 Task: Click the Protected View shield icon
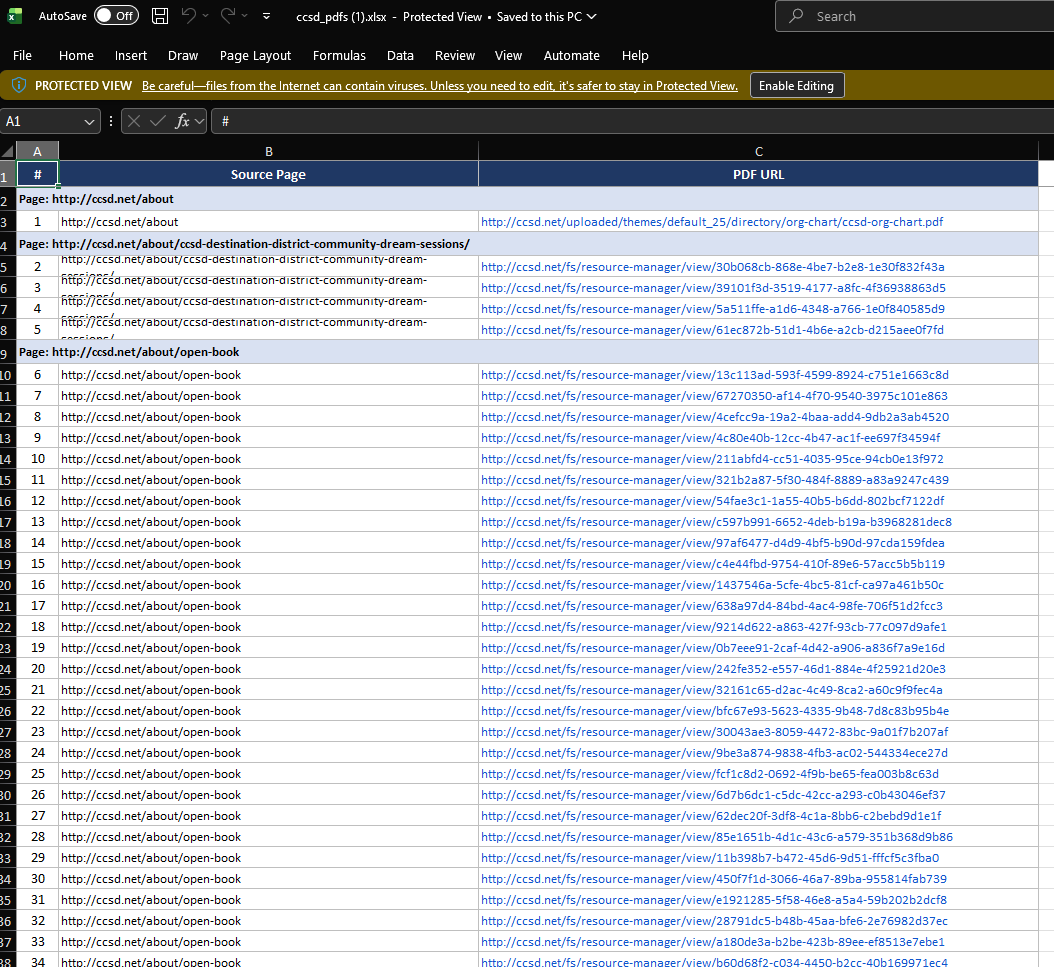coord(18,86)
